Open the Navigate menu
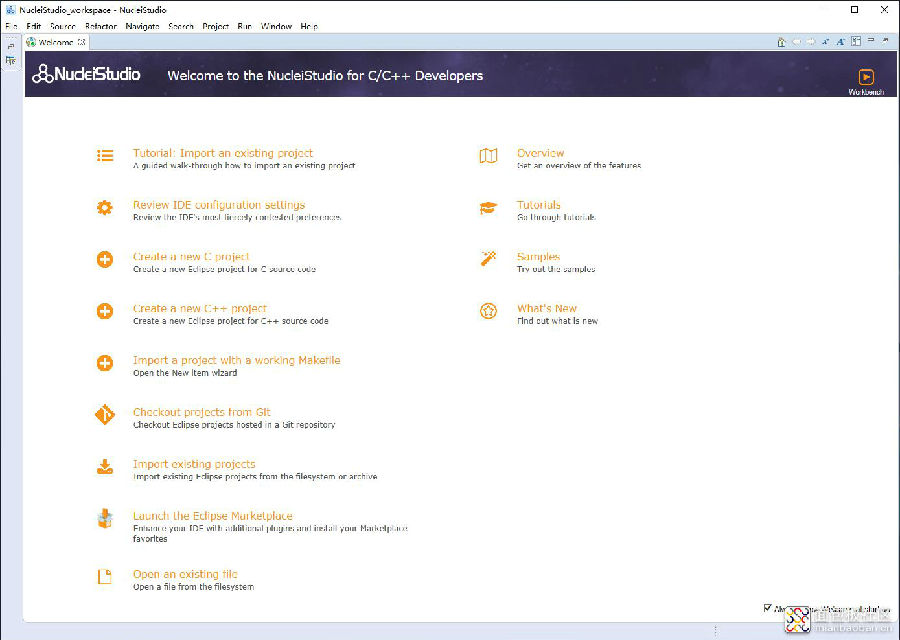The width and height of the screenshot is (900, 640). click(x=142, y=26)
